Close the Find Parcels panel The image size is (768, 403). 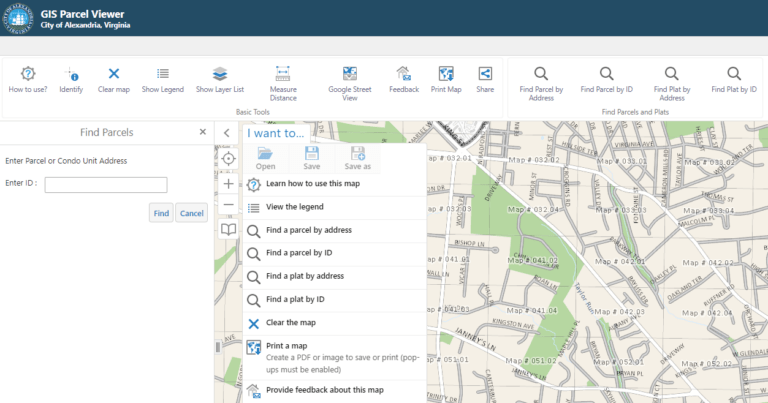point(203,132)
